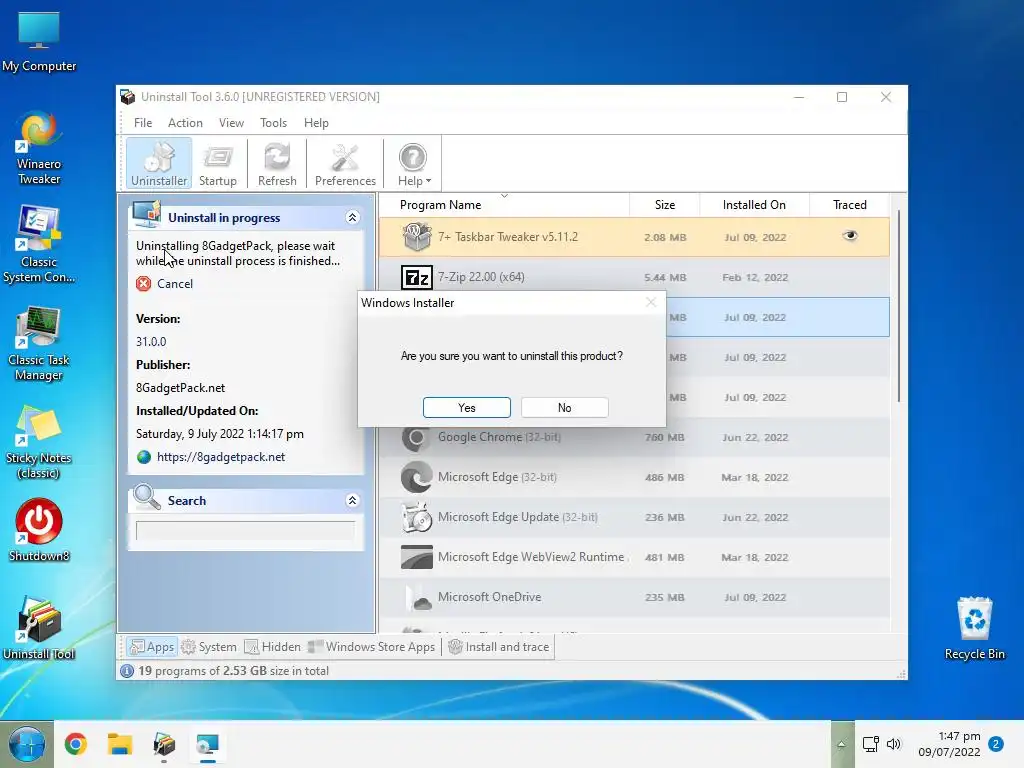The height and width of the screenshot is (768, 1024).
Task: Select Uninstall Tool desktop shortcut
Action: coord(39,628)
